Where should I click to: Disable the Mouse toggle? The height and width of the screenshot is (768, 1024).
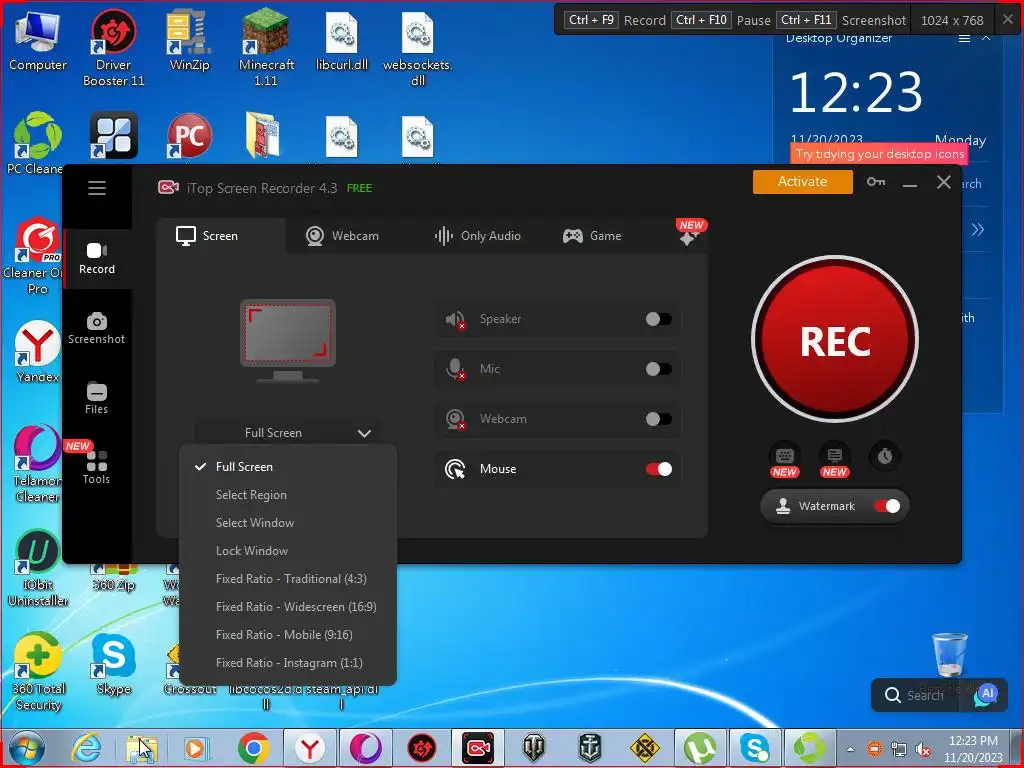click(x=658, y=469)
